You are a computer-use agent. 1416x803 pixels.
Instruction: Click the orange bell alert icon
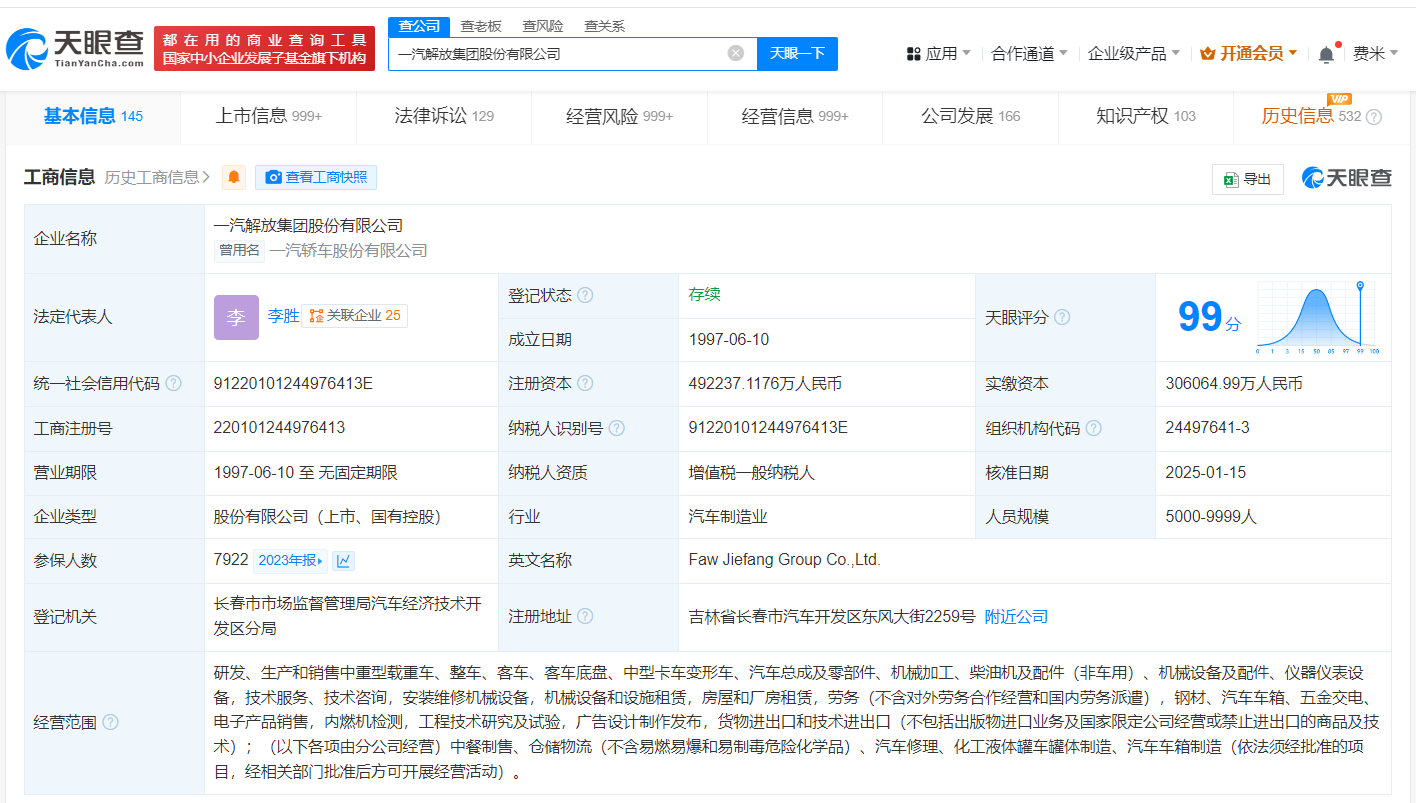click(234, 178)
